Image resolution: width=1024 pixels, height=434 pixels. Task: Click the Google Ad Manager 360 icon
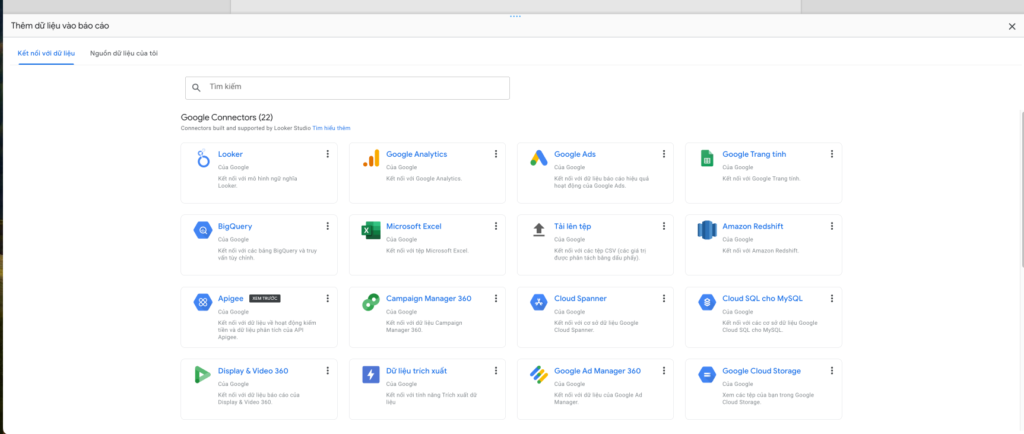tap(539, 375)
